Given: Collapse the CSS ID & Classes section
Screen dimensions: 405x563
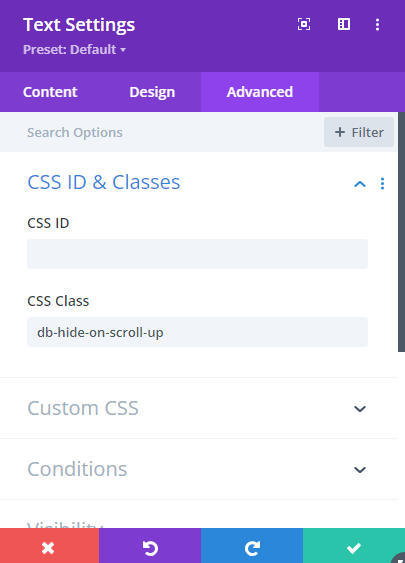Looking at the screenshot, I should coord(360,184).
